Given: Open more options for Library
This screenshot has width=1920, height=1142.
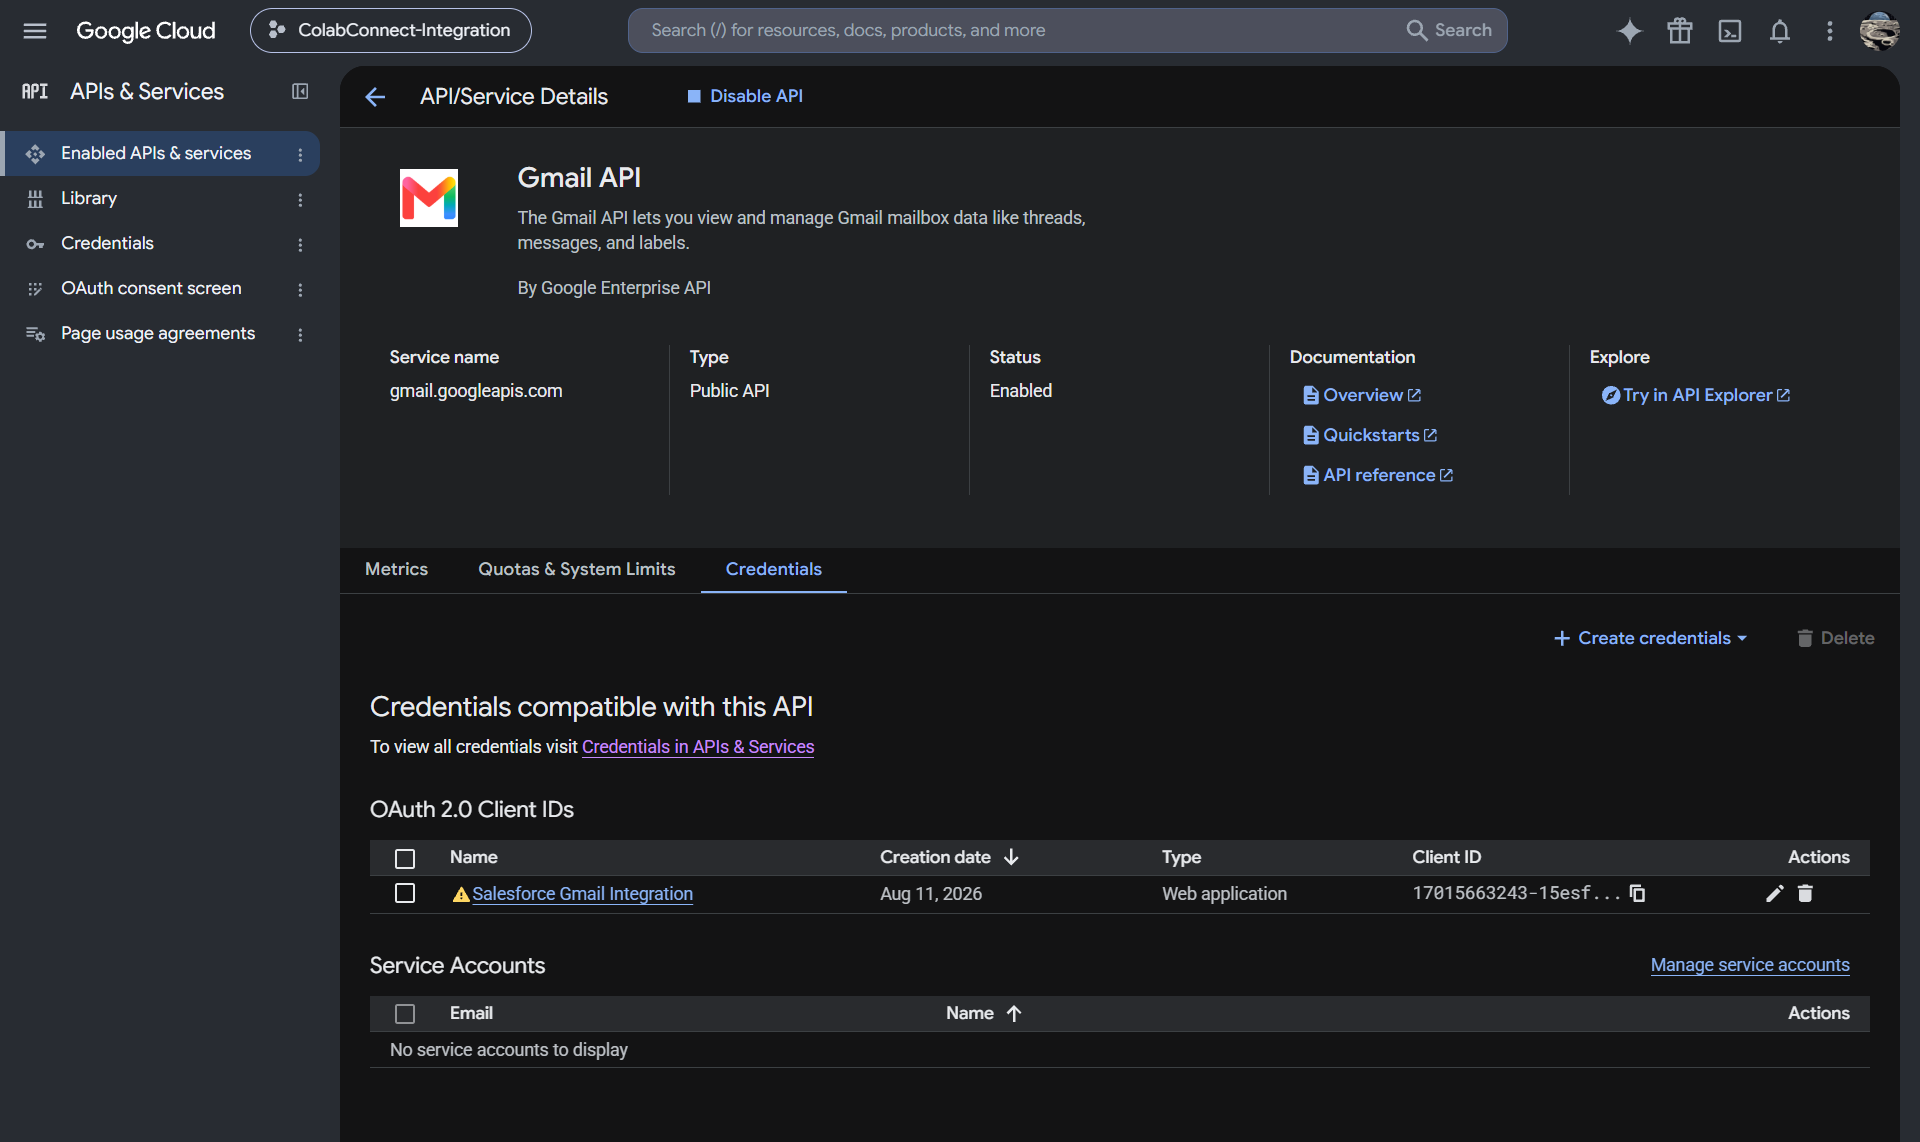Looking at the screenshot, I should (300, 199).
